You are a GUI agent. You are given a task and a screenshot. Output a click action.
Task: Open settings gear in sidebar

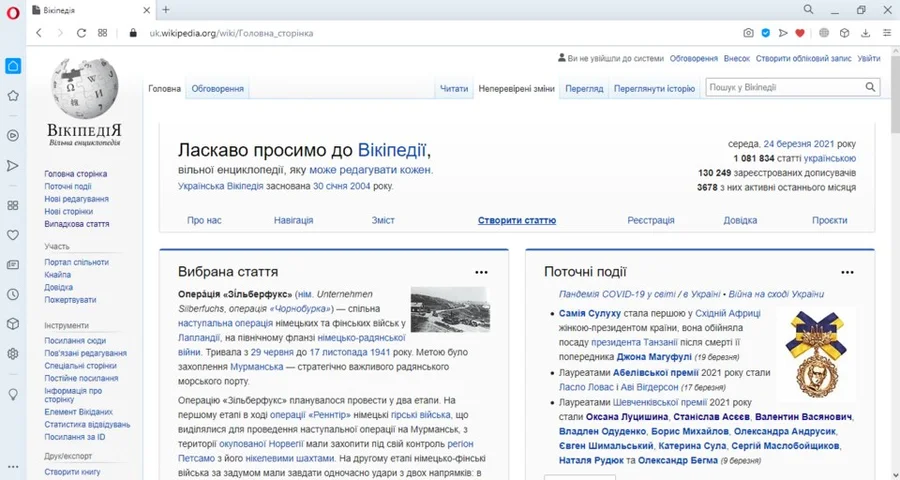[13, 354]
